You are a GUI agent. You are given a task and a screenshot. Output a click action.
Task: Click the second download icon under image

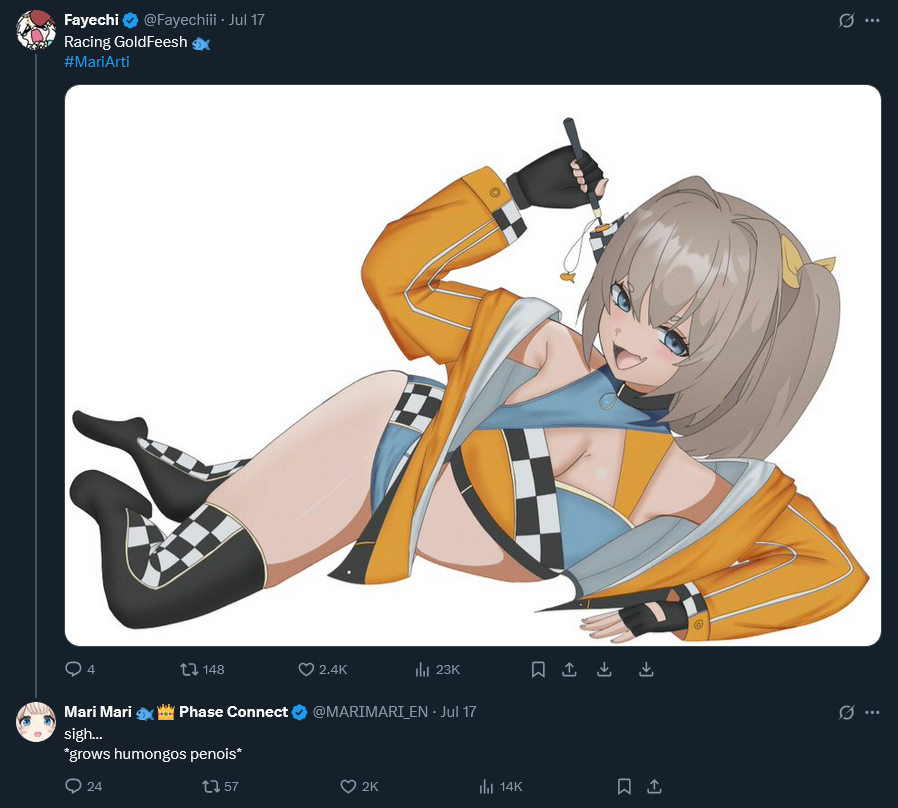pos(646,669)
